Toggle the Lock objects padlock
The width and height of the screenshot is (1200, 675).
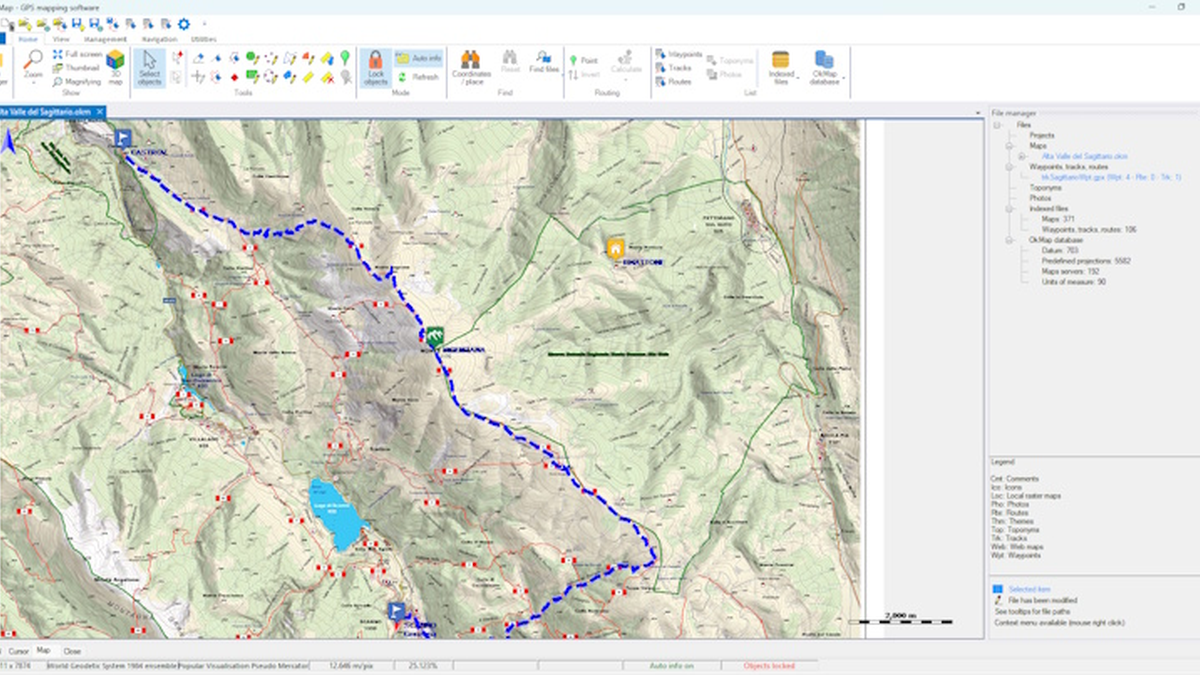pyautogui.click(x=375, y=67)
